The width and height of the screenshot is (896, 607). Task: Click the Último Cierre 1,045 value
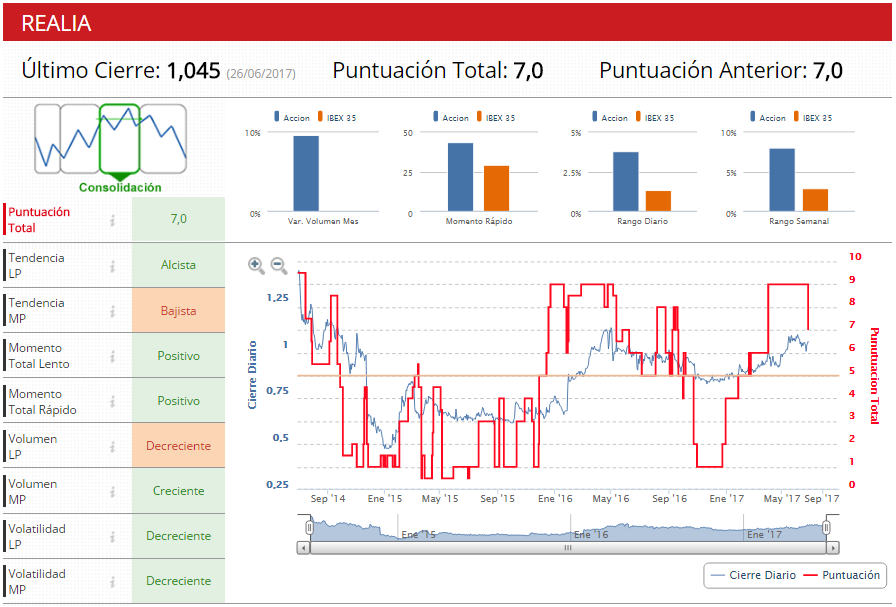click(193, 71)
